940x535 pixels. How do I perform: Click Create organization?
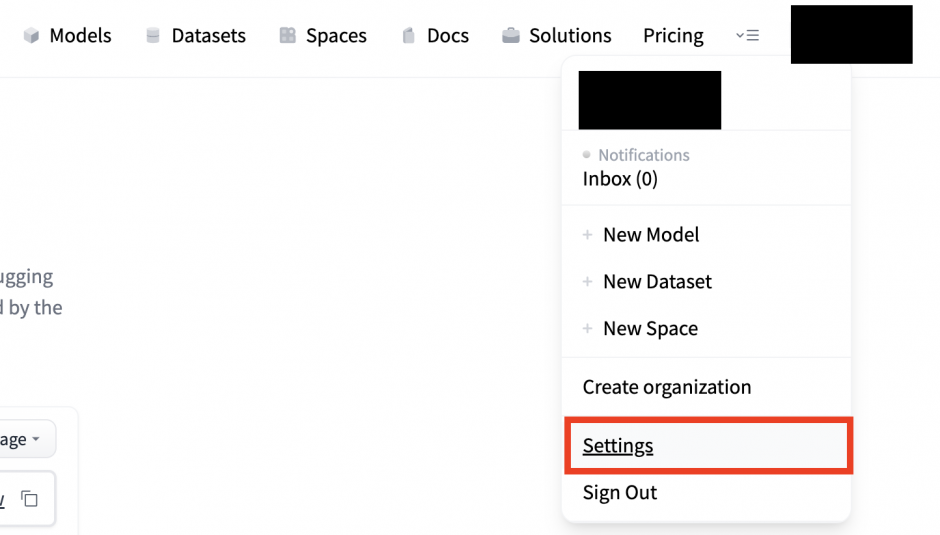click(x=667, y=387)
